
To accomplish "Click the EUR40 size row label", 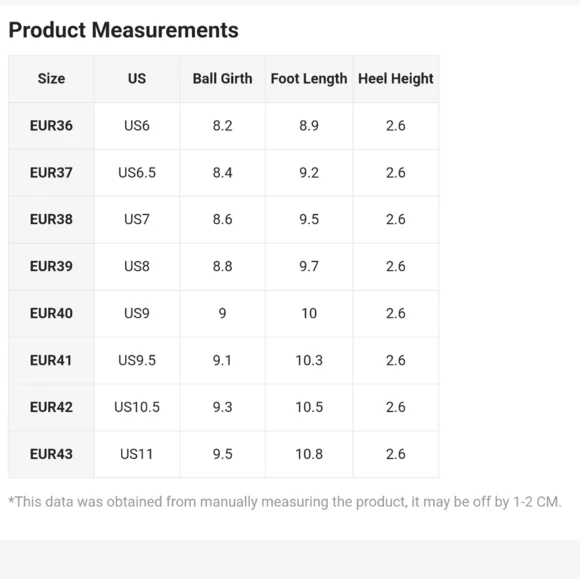I will click(51, 313).
